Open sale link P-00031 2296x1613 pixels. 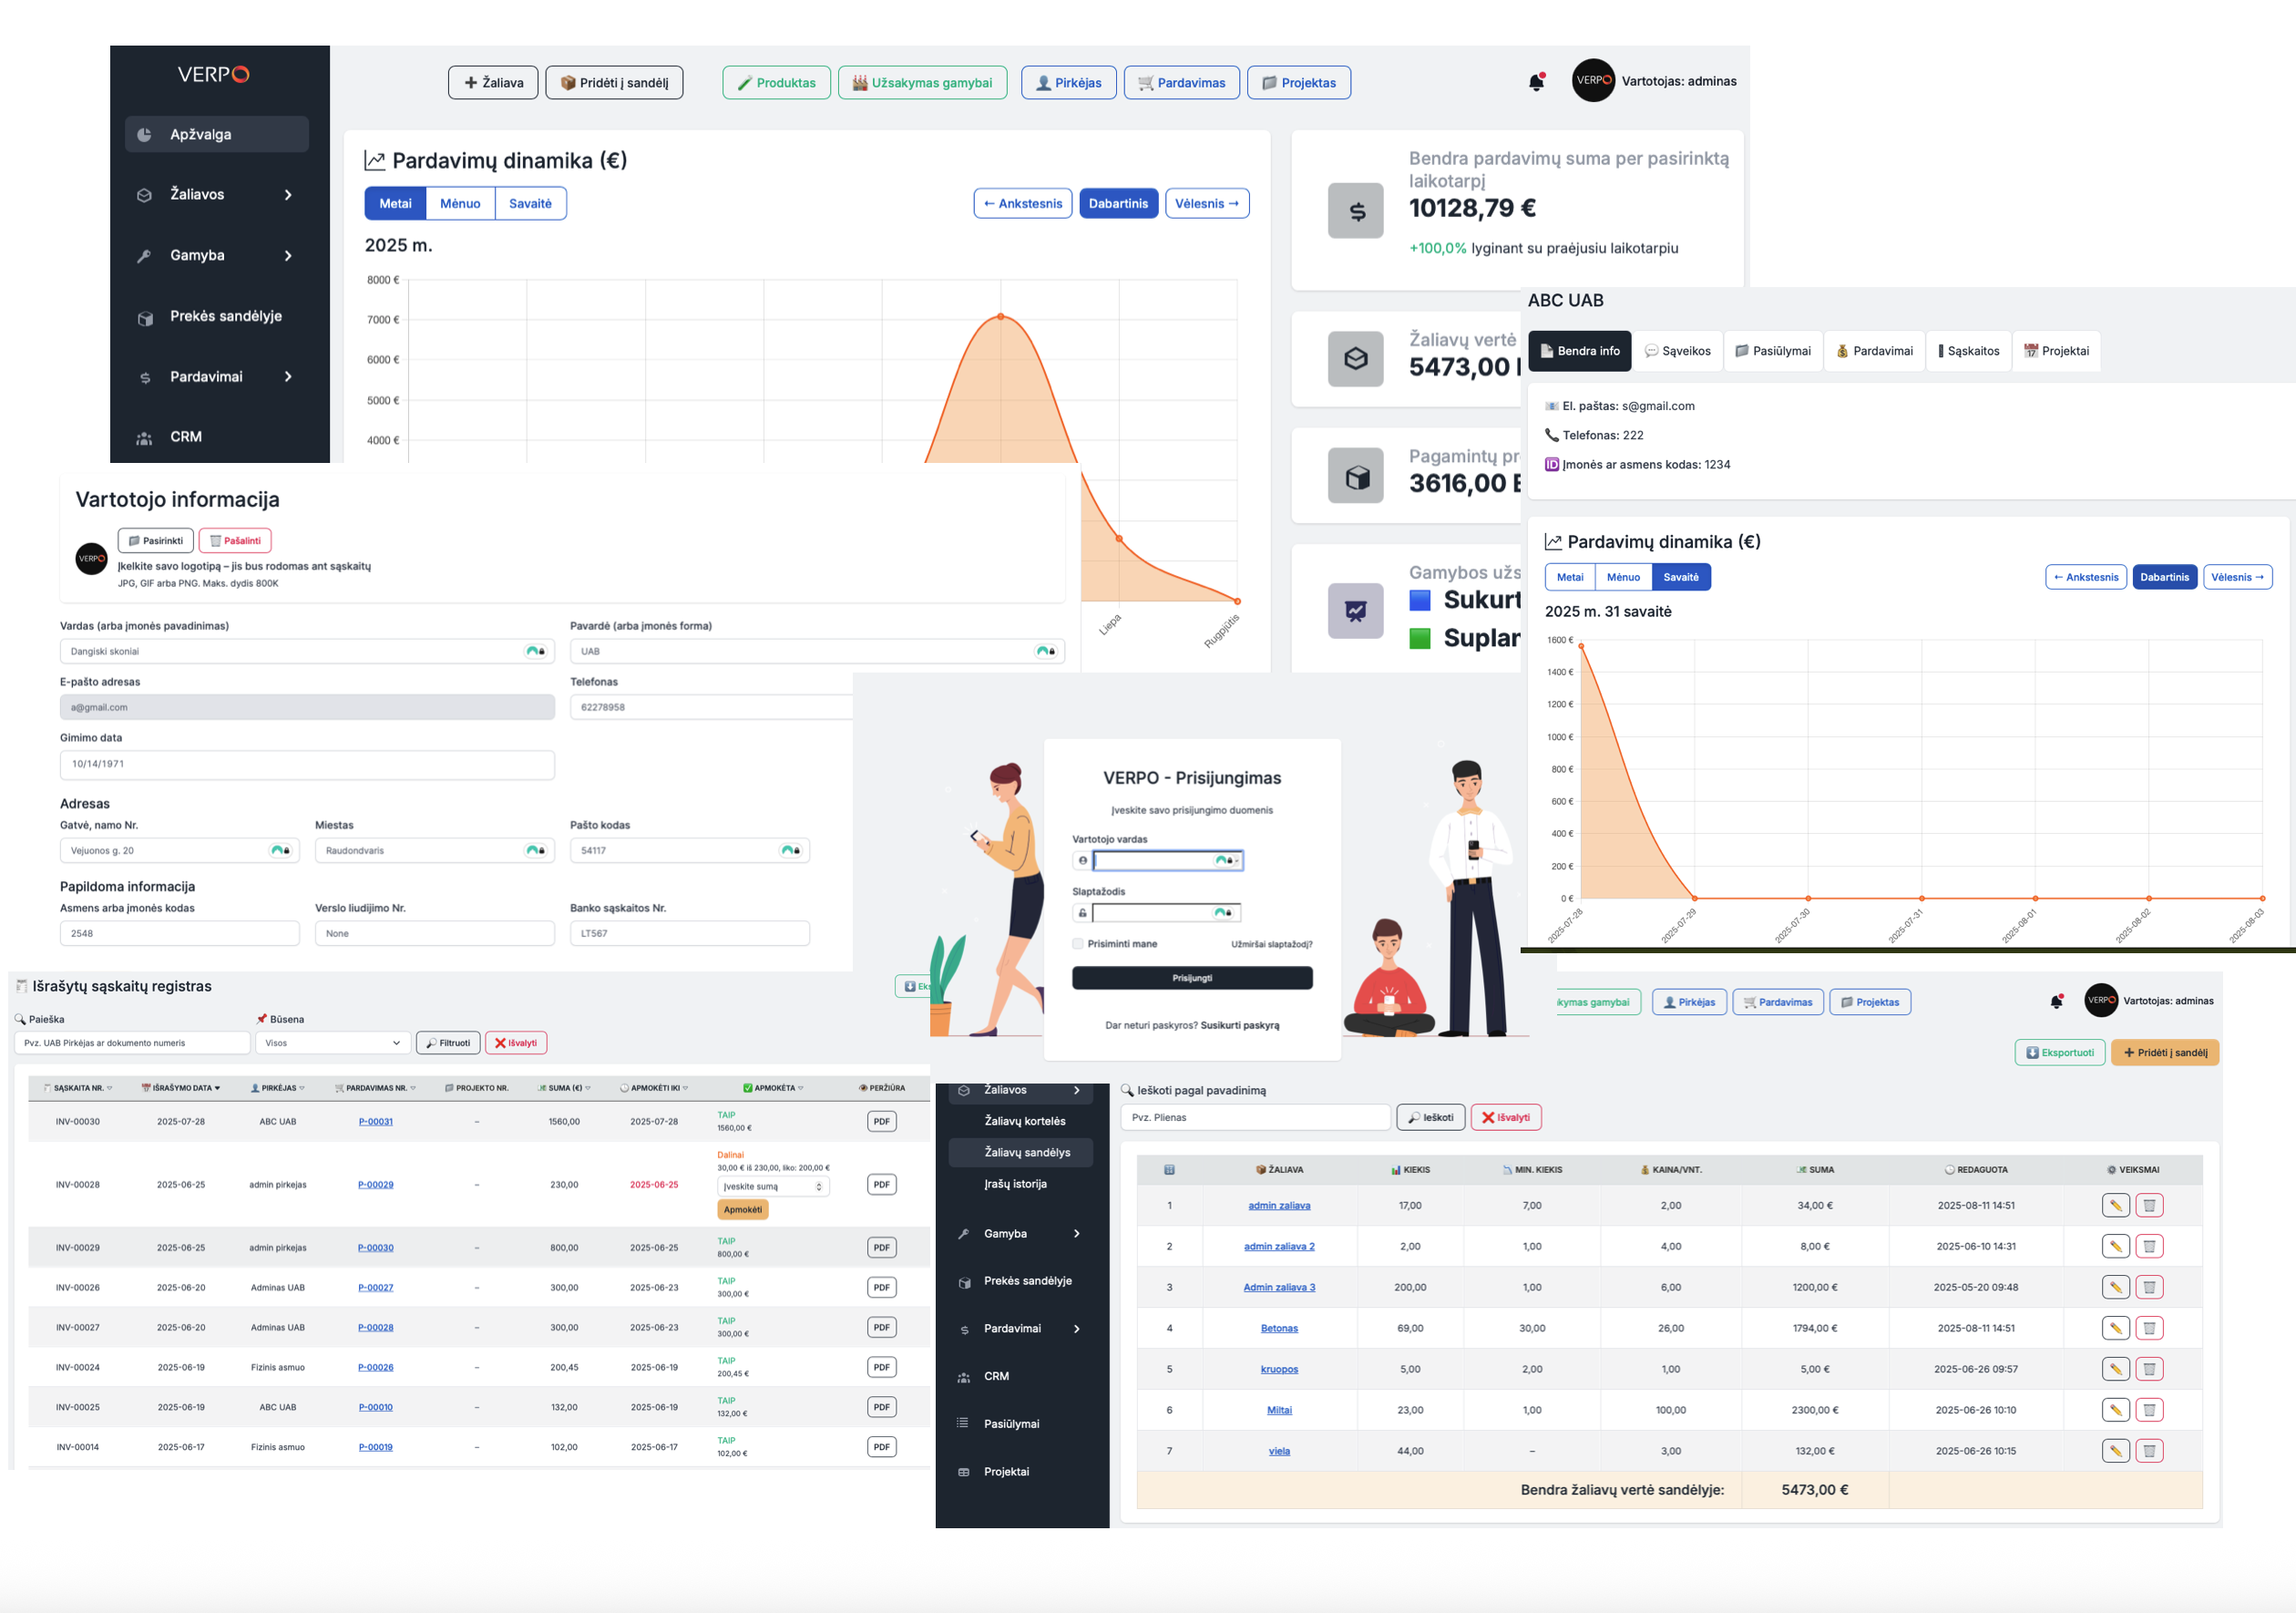[x=376, y=1121]
